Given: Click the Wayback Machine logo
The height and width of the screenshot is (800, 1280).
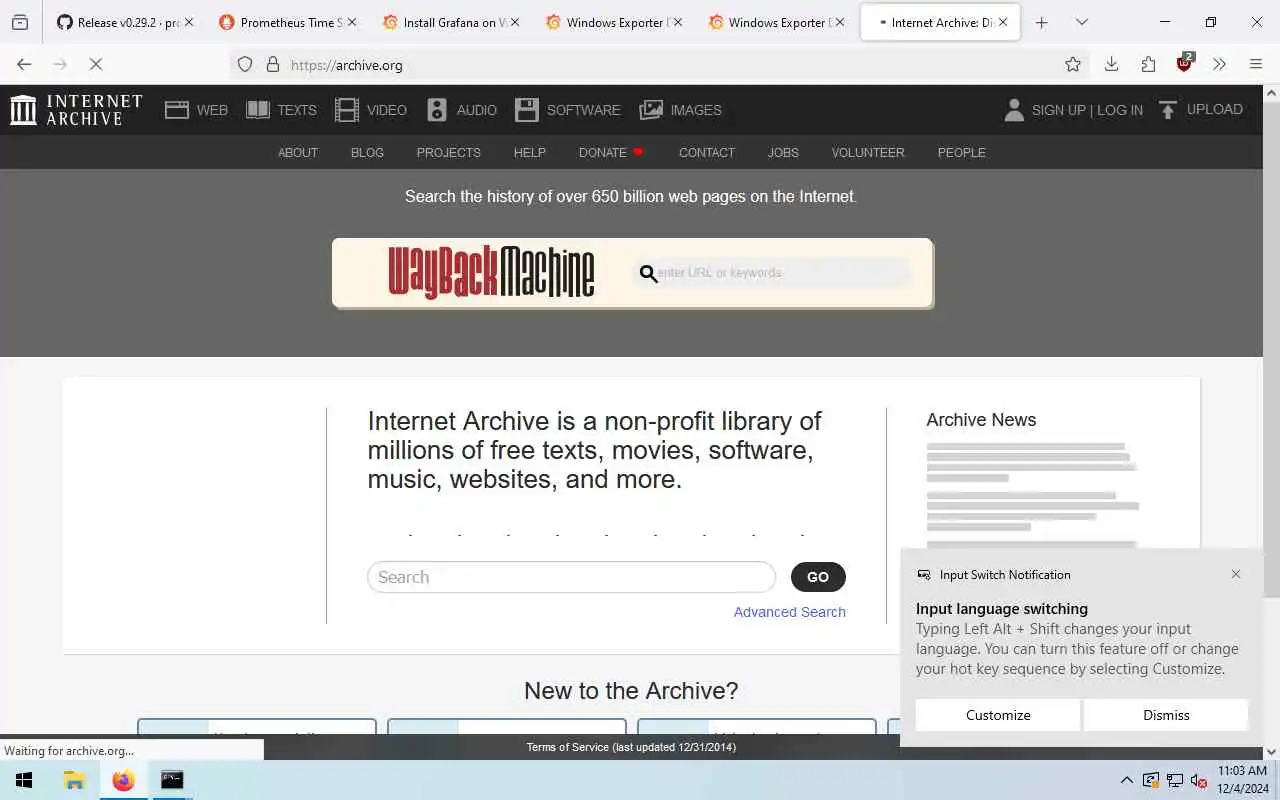Looking at the screenshot, I should point(491,272).
